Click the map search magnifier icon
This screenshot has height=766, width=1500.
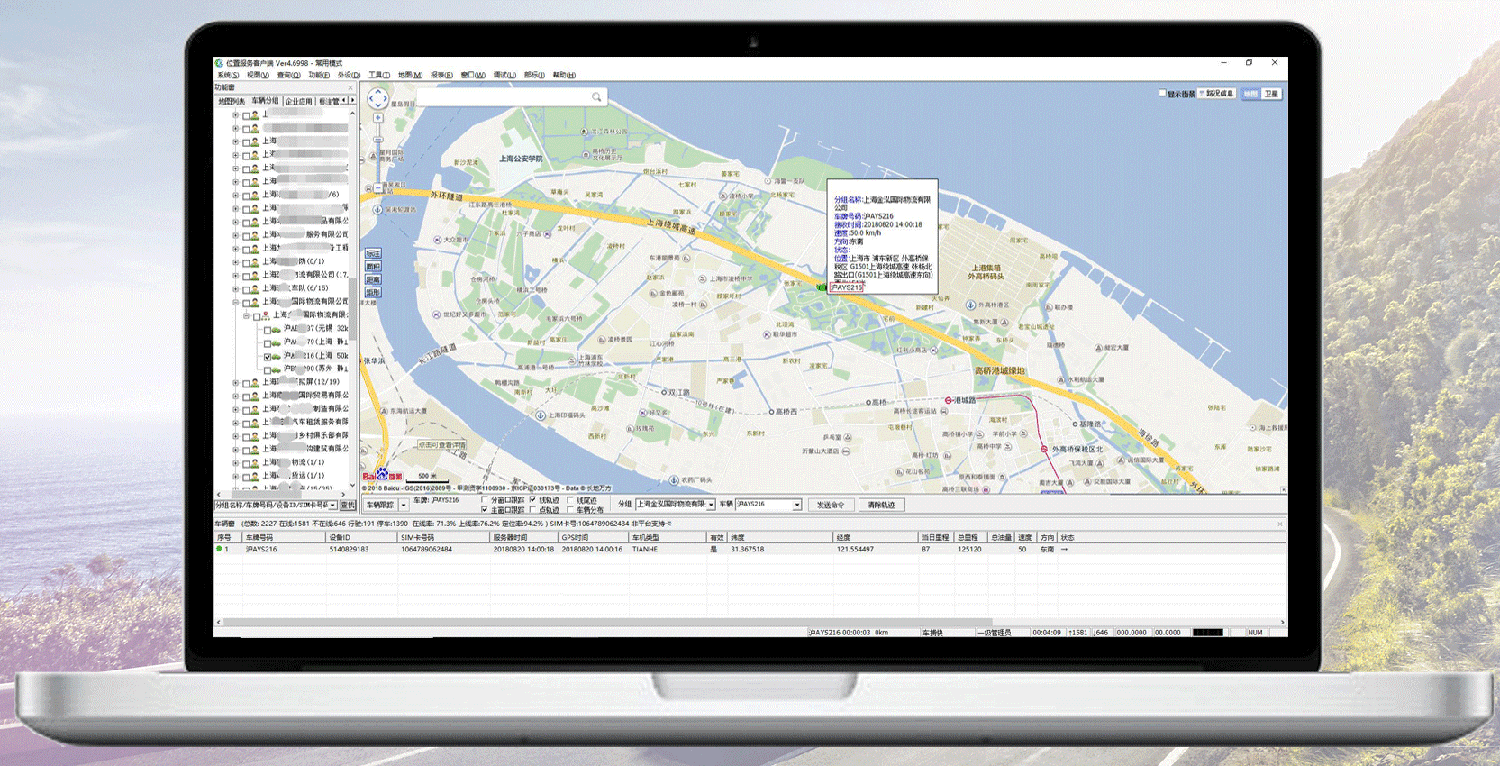coord(597,97)
